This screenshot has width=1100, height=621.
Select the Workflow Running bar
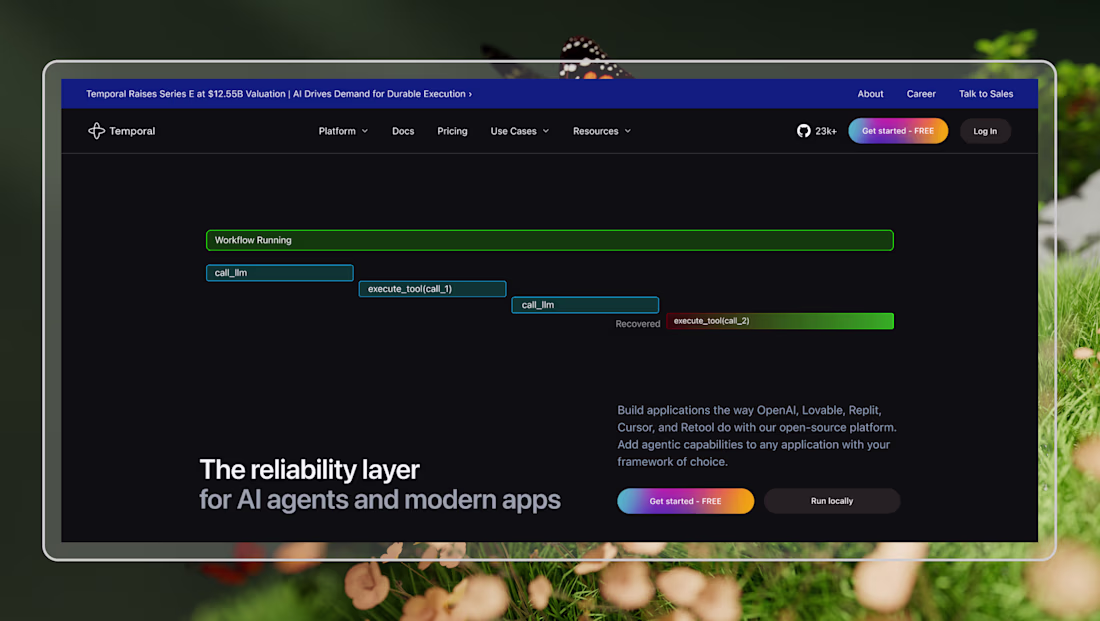pyautogui.click(x=549, y=240)
